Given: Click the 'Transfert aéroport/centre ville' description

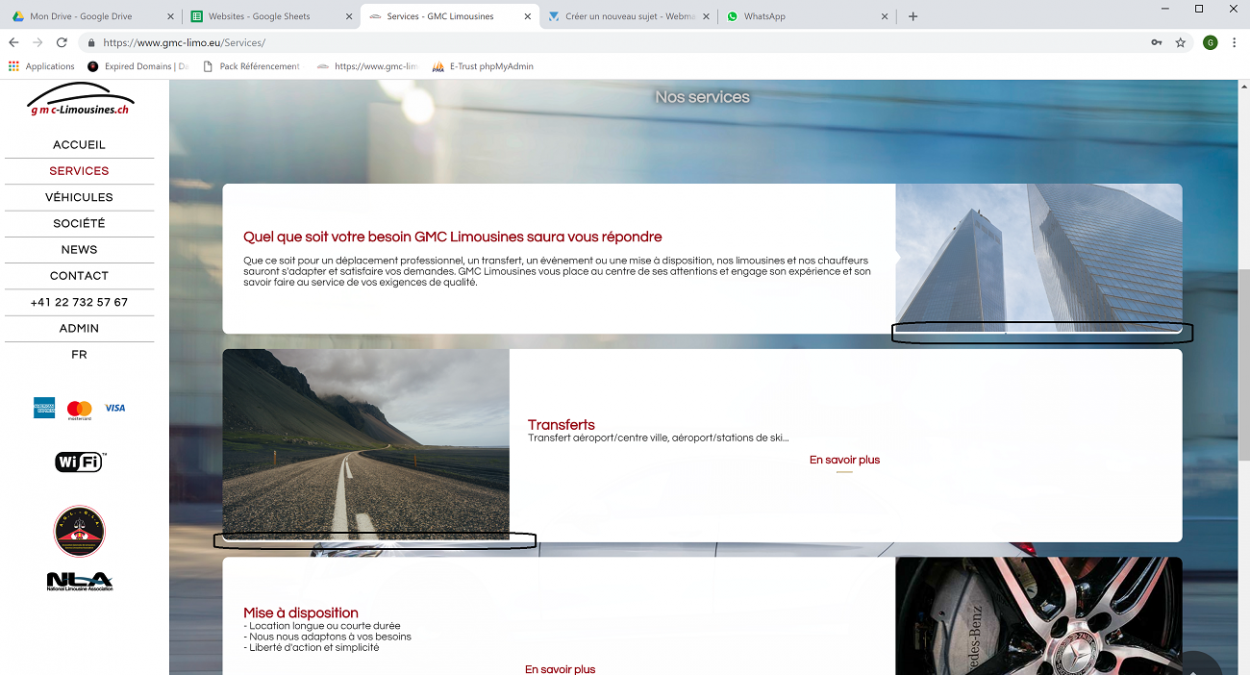Looking at the screenshot, I should click(x=658, y=438).
